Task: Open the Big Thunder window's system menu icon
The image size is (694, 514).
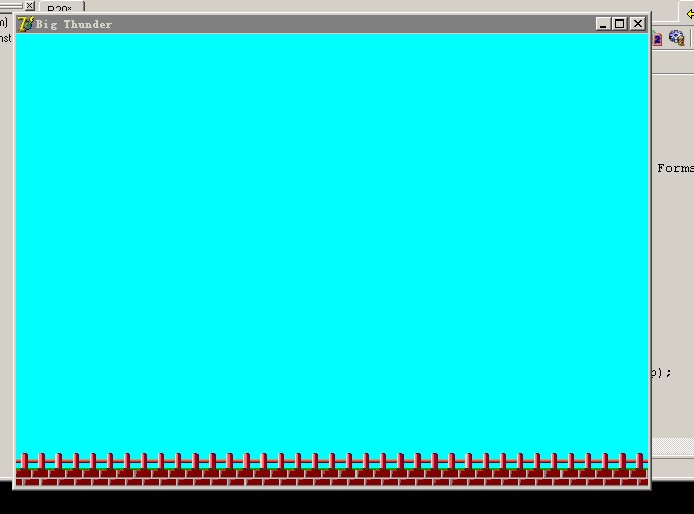Action: pos(25,24)
